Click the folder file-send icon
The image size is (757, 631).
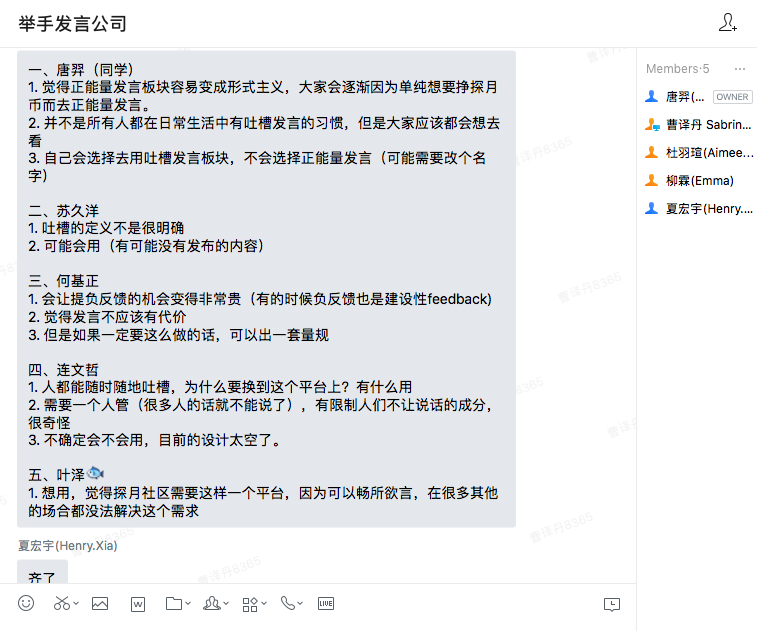(x=174, y=603)
